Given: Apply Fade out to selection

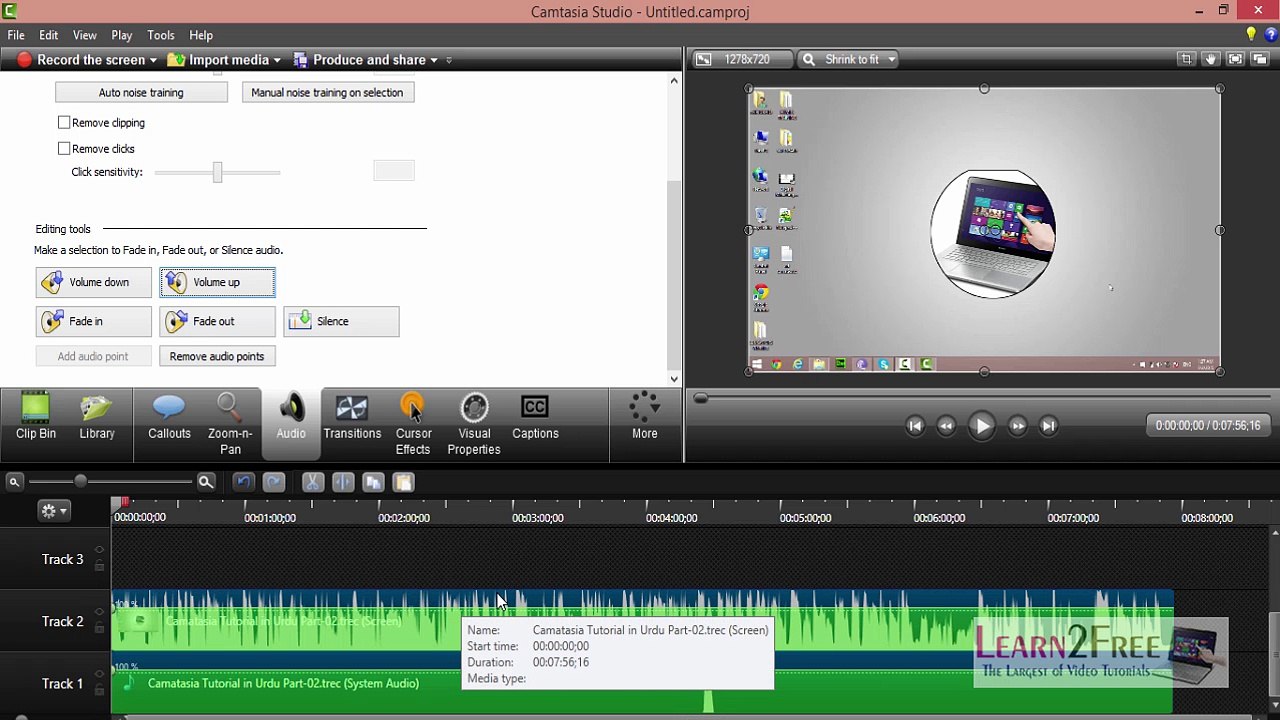Looking at the screenshot, I should [217, 322].
